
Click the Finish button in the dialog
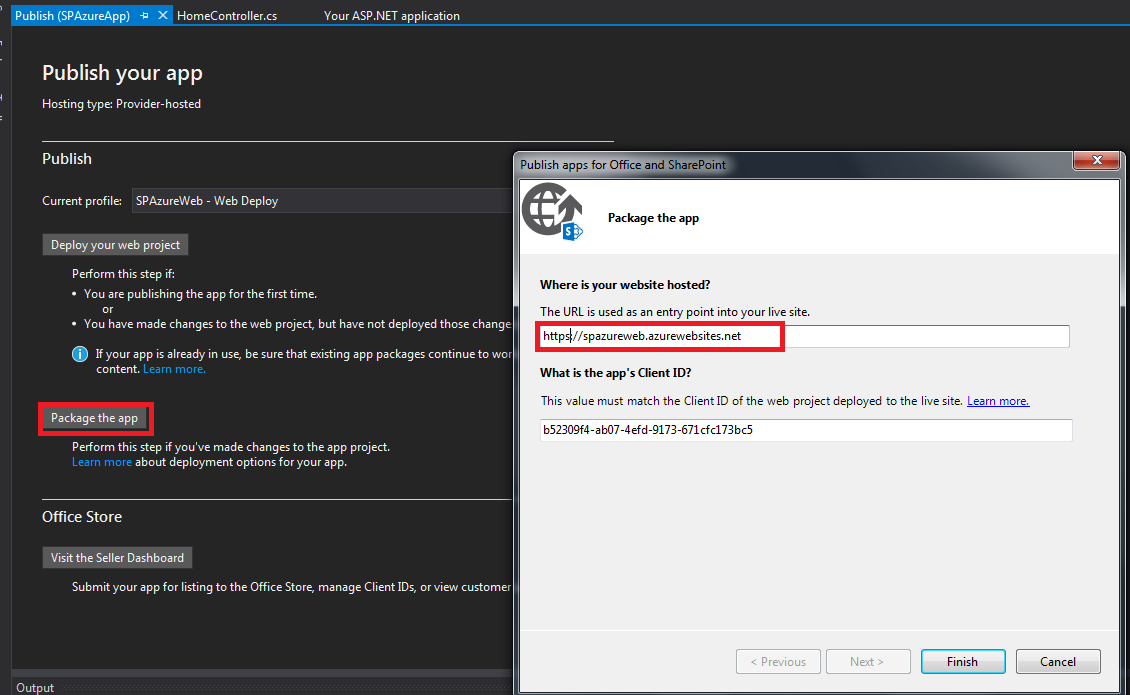pos(962,661)
